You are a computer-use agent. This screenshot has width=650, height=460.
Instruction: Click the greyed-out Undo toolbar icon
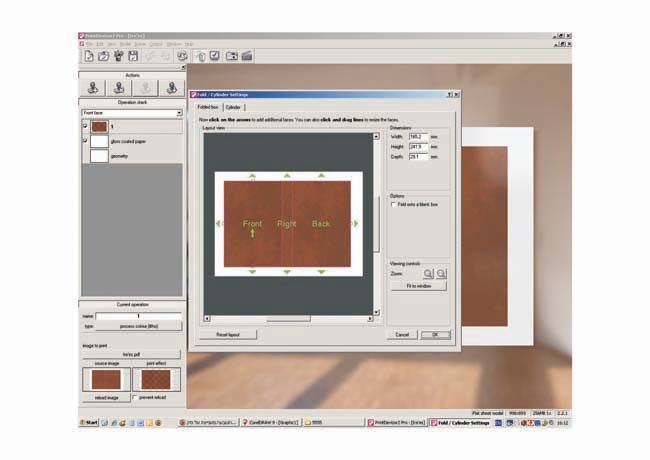[150, 56]
